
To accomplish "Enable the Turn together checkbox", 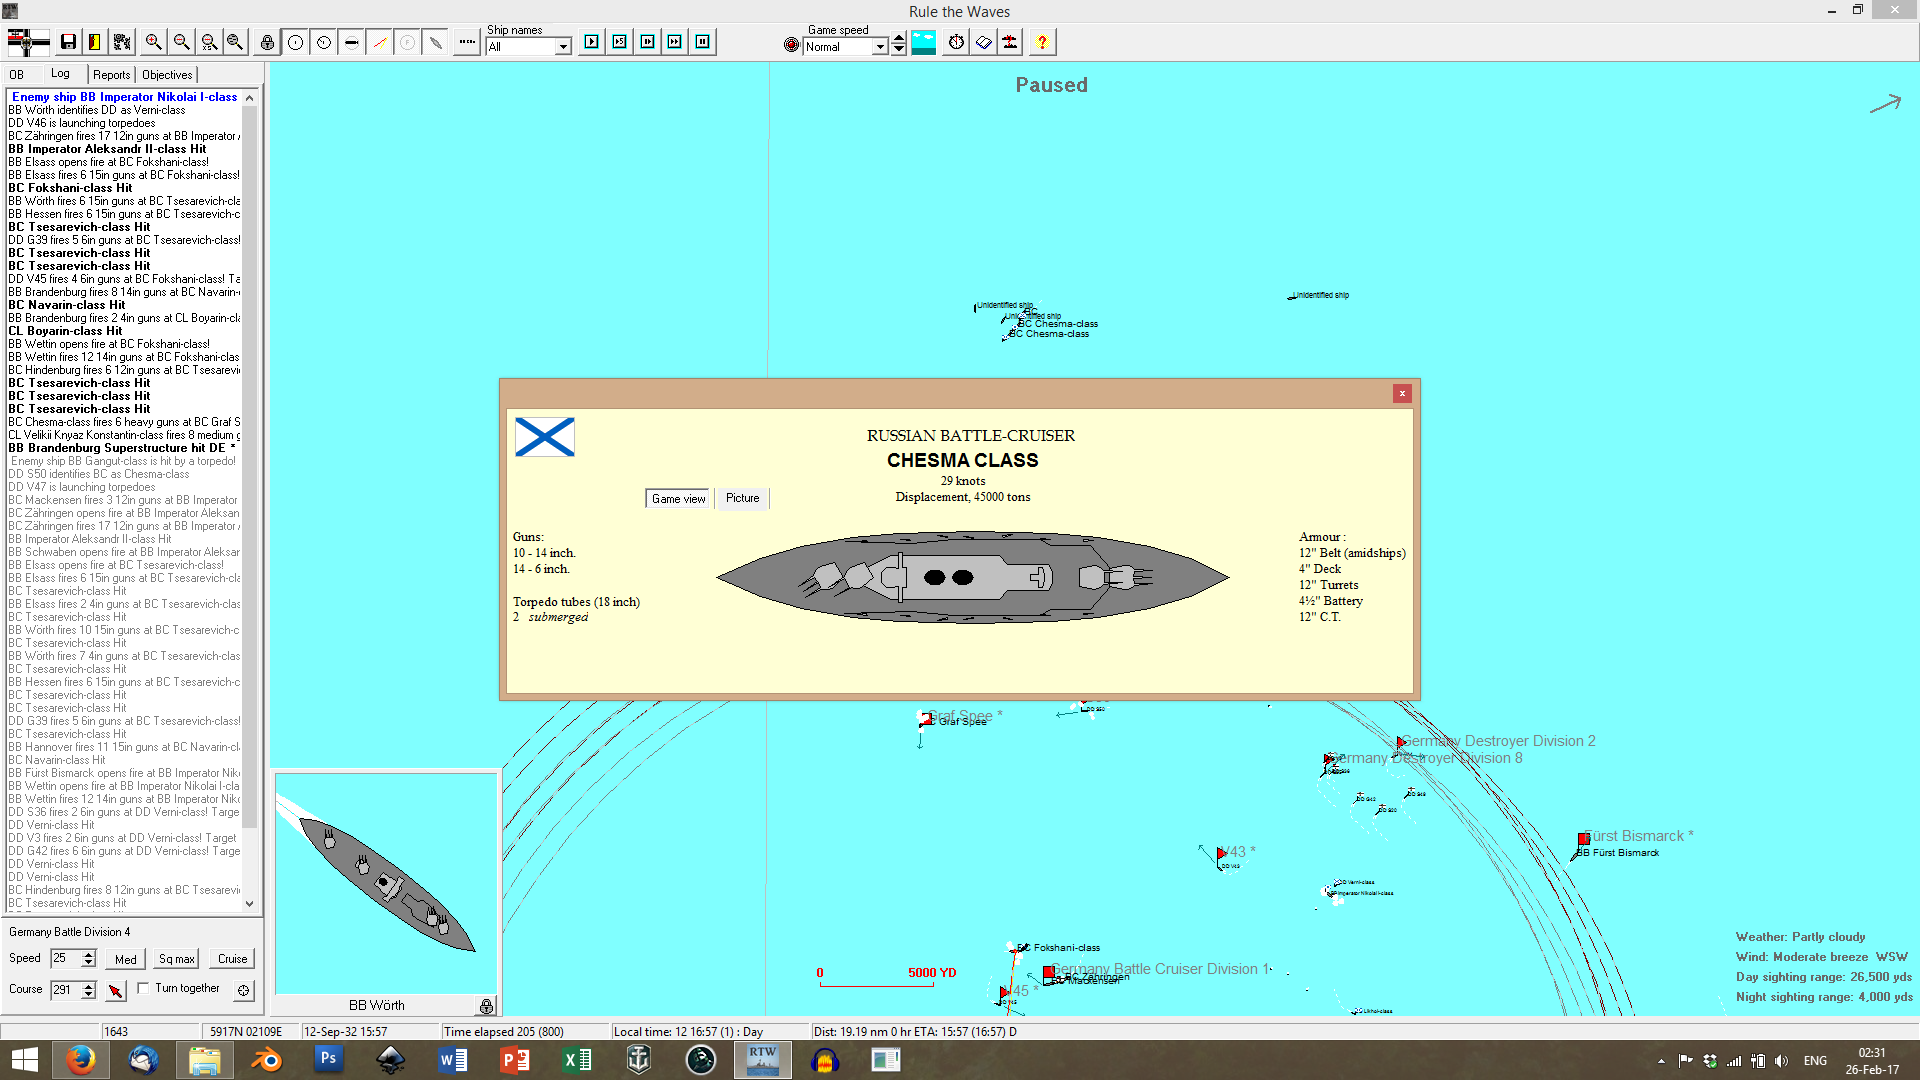I will point(144,988).
